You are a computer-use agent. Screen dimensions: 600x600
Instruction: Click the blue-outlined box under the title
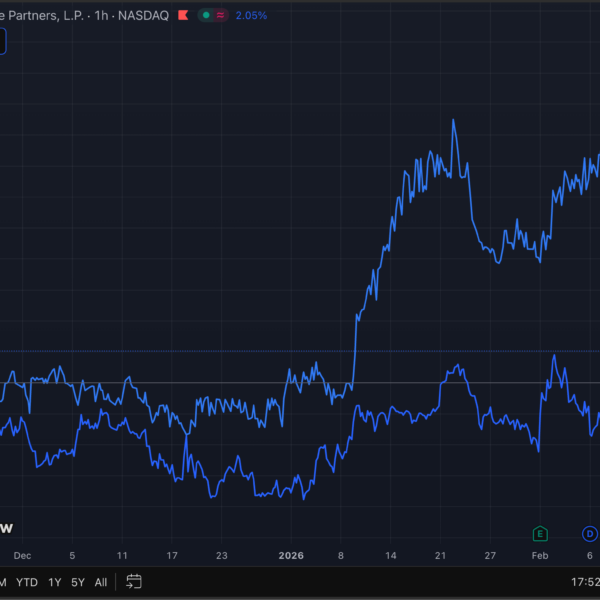point(3,41)
